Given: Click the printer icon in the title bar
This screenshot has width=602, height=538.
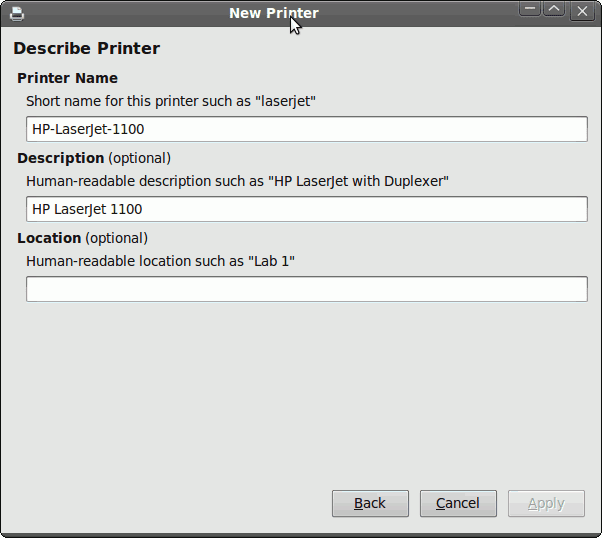Looking at the screenshot, I should pyautogui.click(x=17, y=14).
